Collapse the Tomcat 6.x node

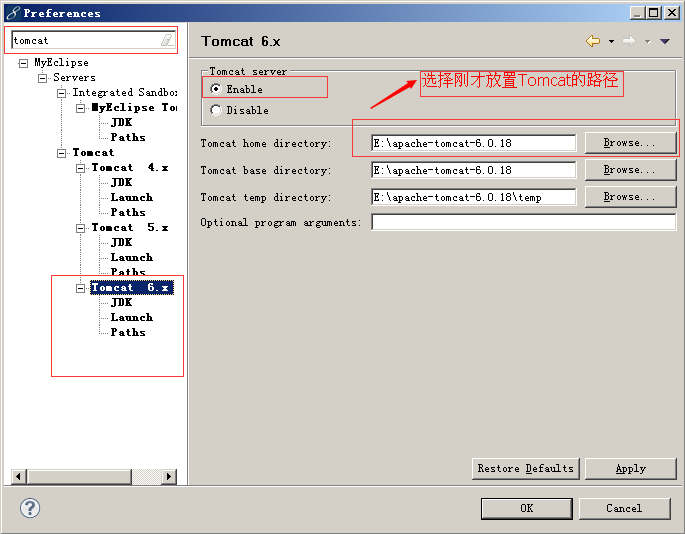tap(81, 288)
